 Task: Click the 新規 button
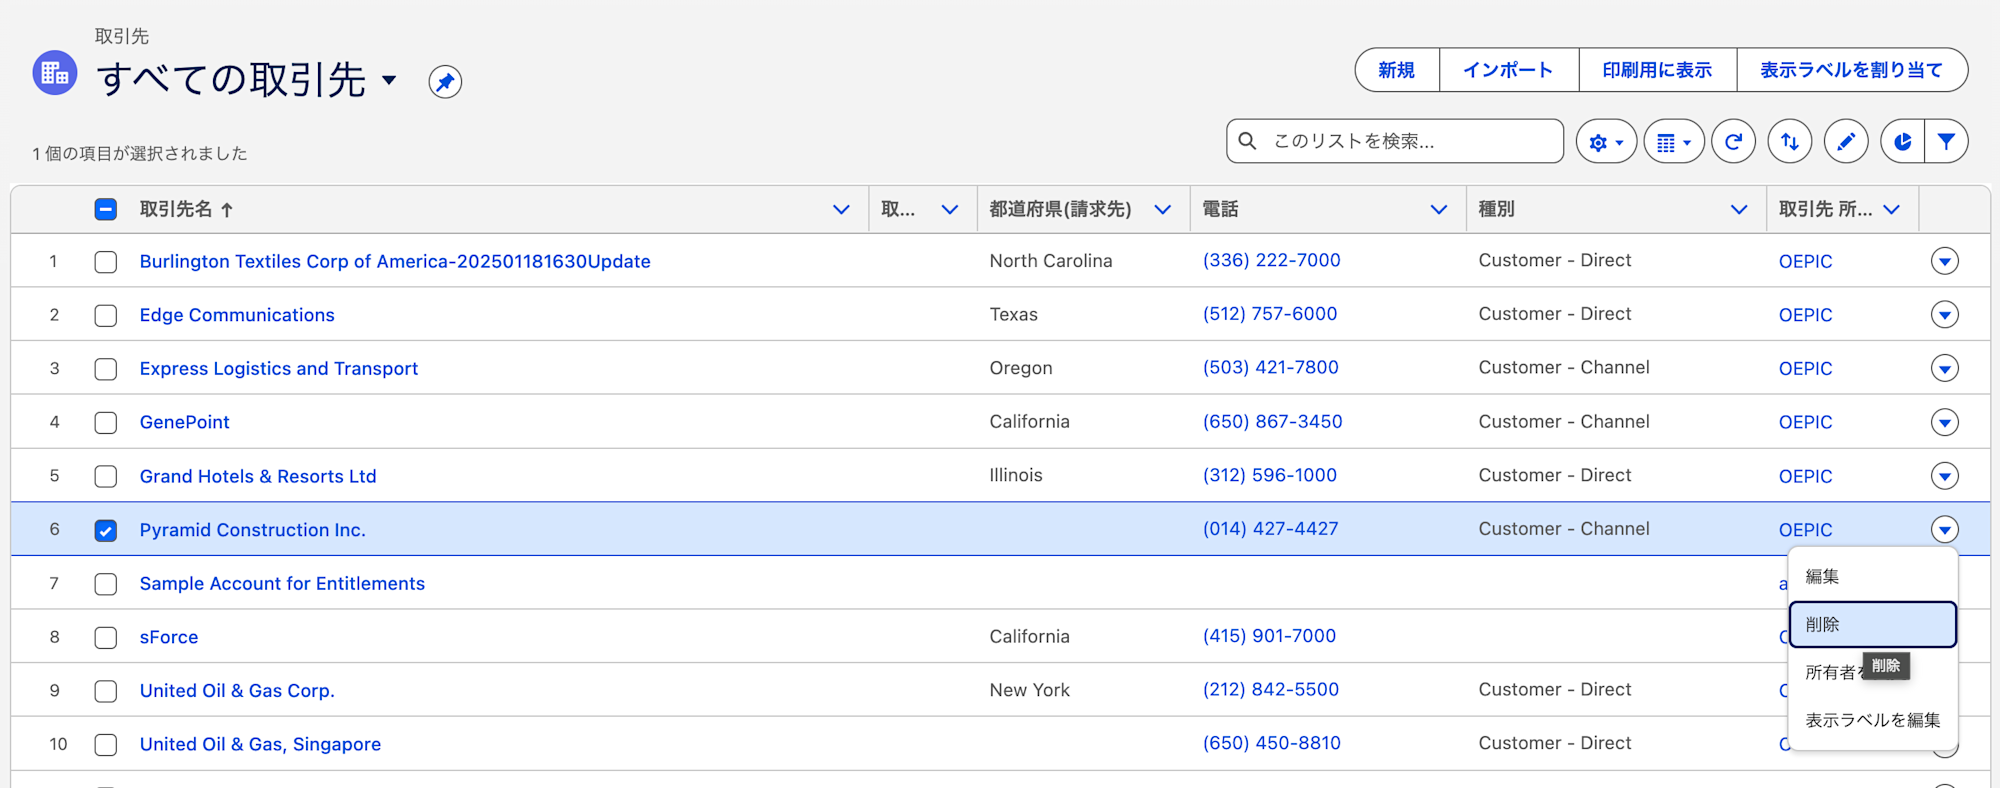pyautogui.click(x=1397, y=70)
